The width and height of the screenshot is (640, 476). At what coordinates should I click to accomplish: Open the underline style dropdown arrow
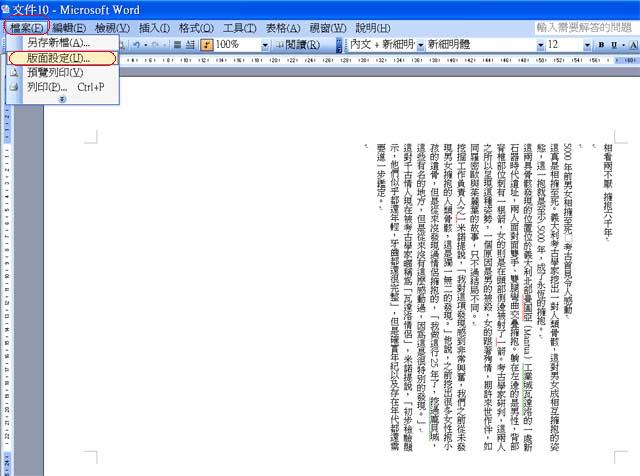(x=623, y=45)
